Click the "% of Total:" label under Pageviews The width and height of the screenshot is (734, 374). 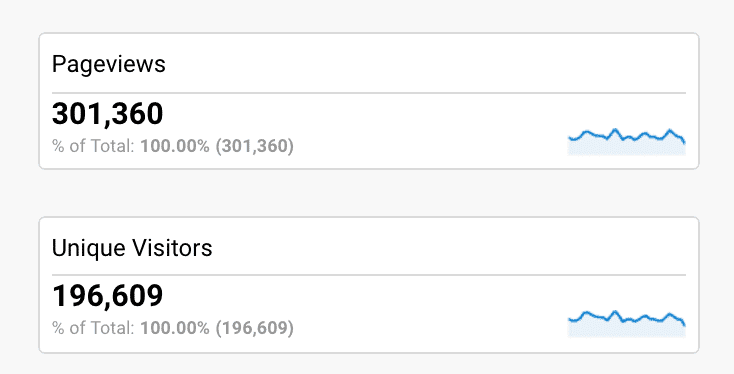point(94,146)
